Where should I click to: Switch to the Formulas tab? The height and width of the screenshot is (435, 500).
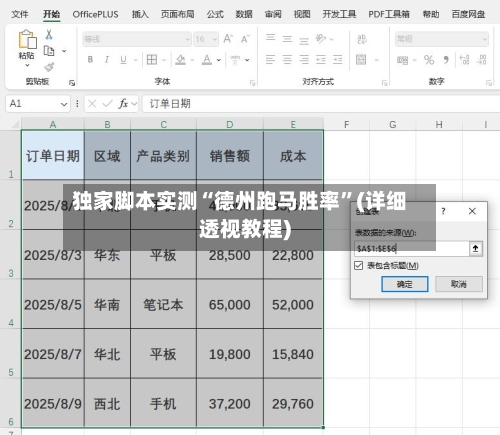tap(215, 14)
